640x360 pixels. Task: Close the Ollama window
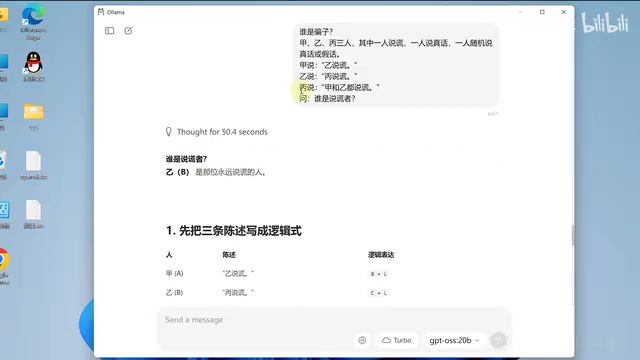pyautogui.click(x=564, y=12)
